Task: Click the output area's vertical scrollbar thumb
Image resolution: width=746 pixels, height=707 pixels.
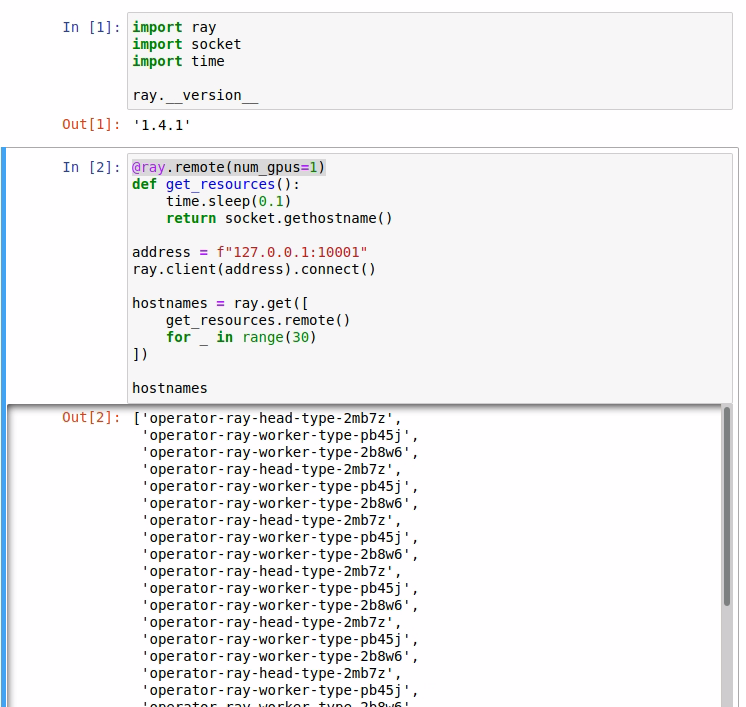Action: (x=726, y=506)
